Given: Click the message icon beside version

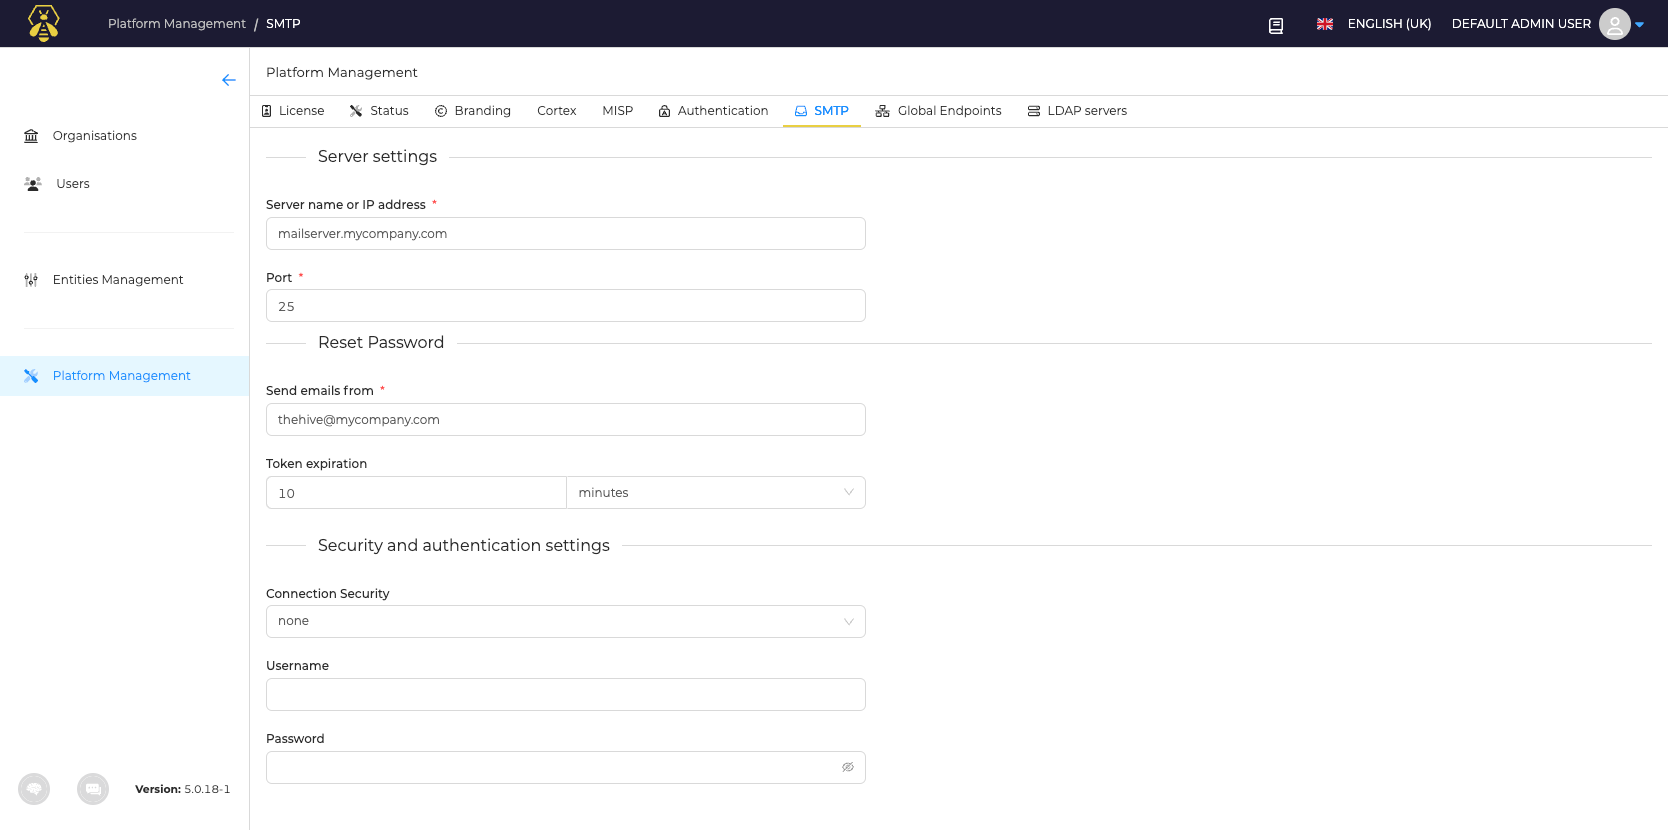Looking at the screenshot, I should coord(93,789).
